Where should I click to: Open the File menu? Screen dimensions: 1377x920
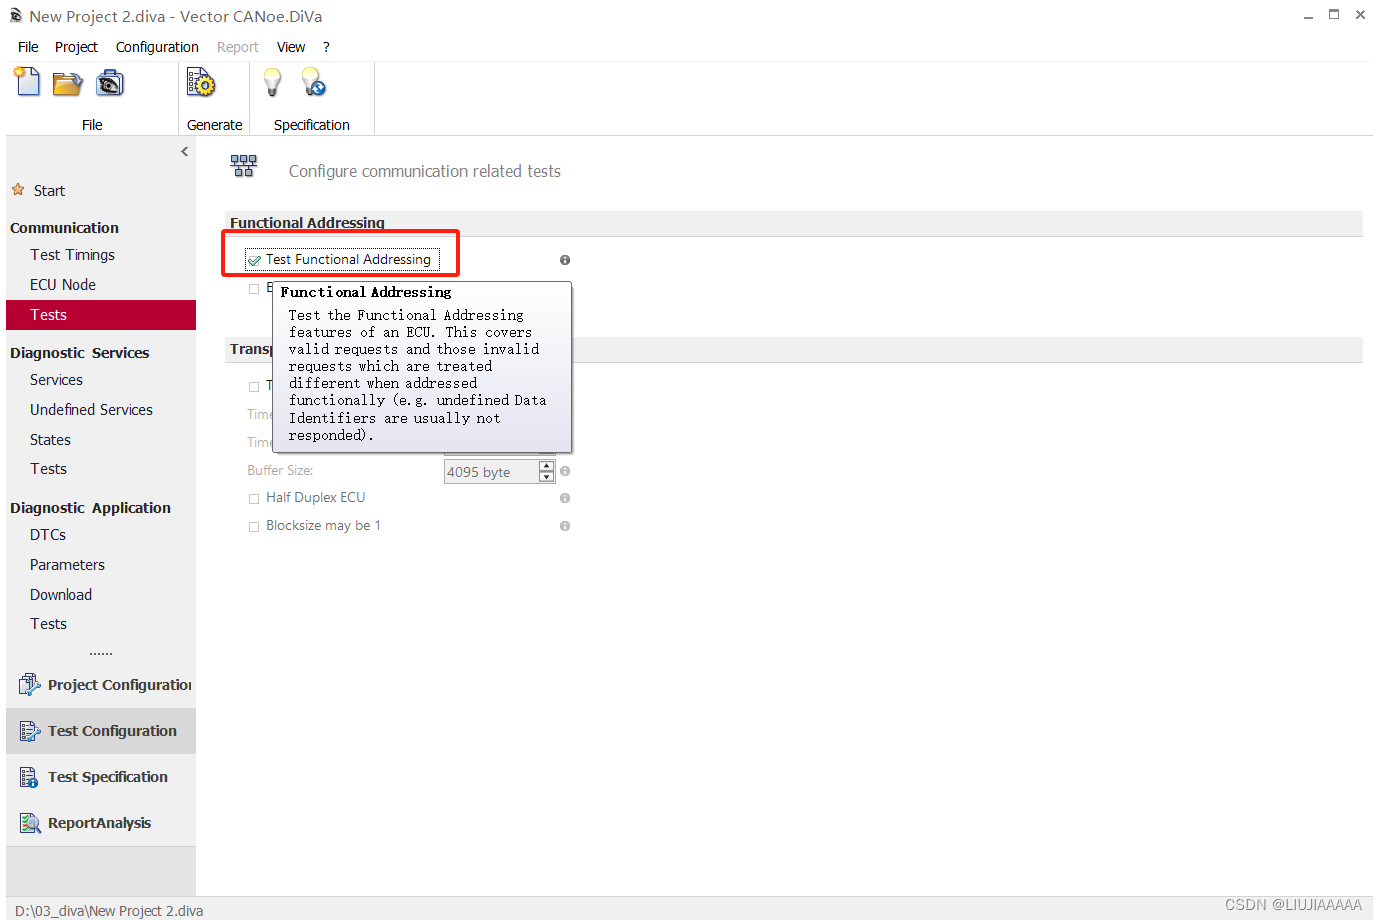point(28,47)
